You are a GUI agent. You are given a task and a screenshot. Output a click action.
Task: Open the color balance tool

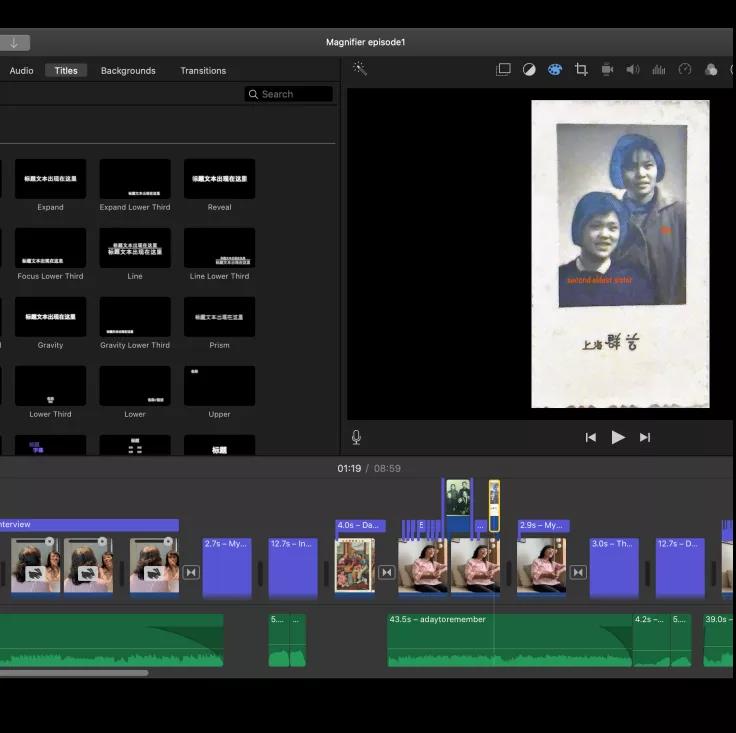pos(529,70)
